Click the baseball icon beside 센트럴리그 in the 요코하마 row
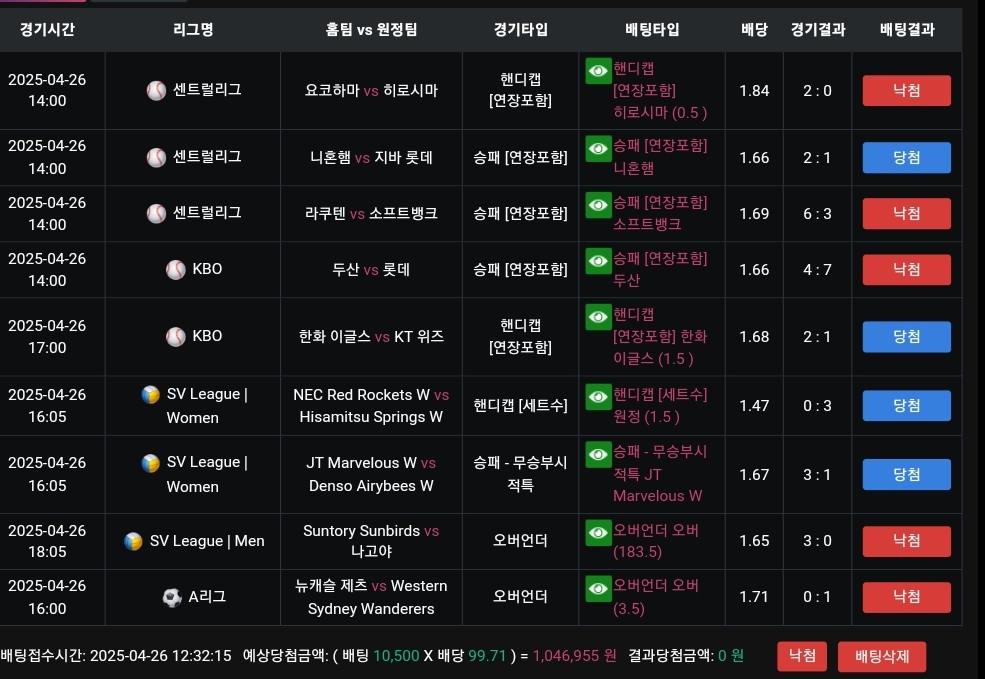This screenshot has height=679, width=985. click(x=156, y=90)
